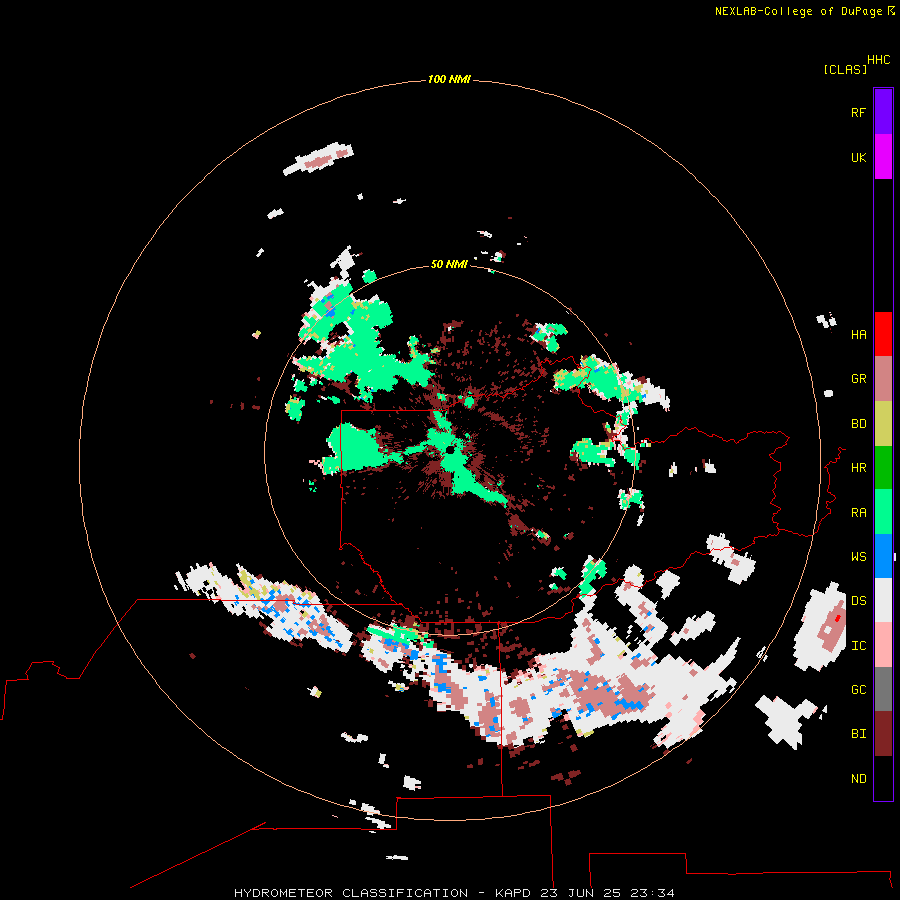Click the RA legend label

(x=858, y=513)
